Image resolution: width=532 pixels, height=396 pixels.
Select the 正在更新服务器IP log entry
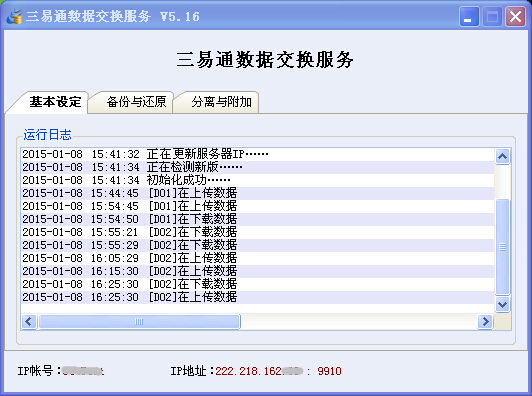pos(258,154)
